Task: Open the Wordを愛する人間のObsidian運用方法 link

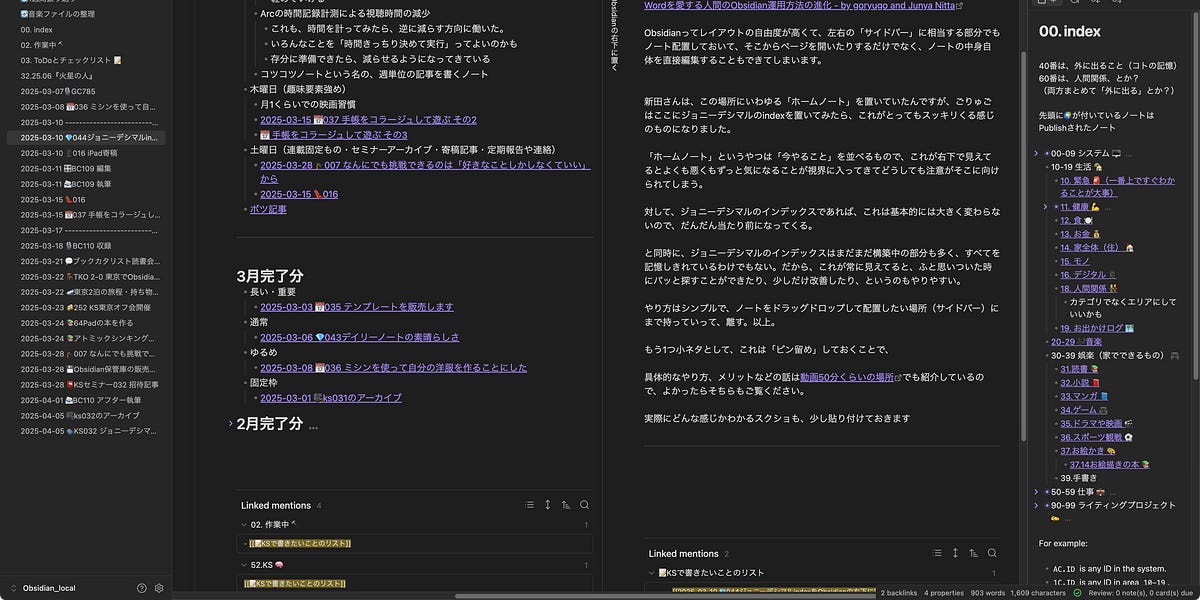Action: pos(803,6)
